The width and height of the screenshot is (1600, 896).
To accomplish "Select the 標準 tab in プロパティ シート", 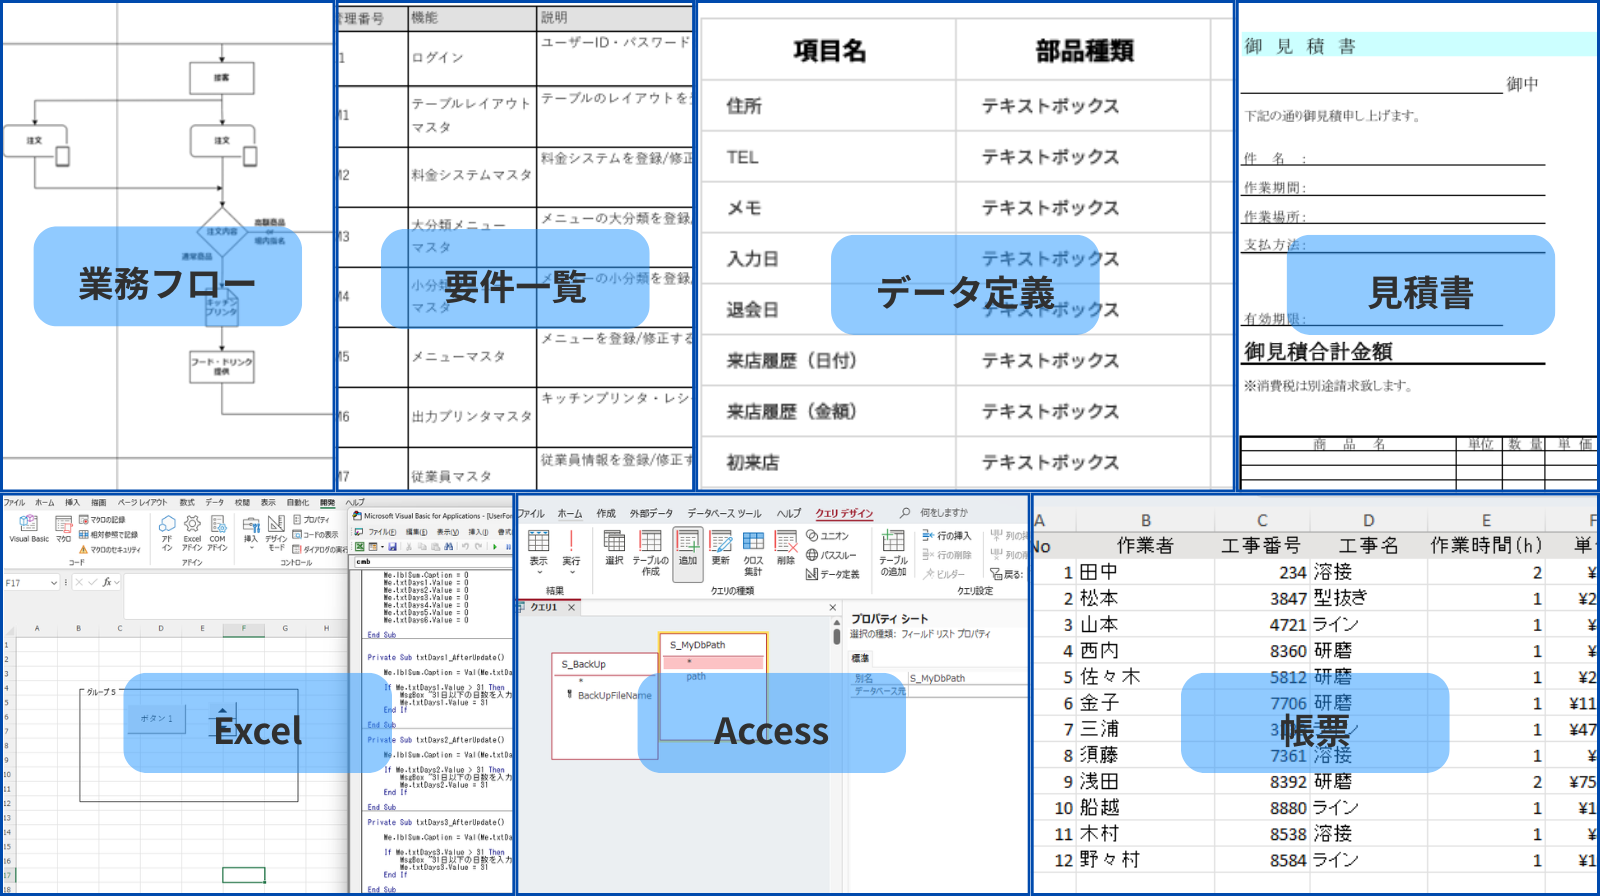I will tap(860, 658).
